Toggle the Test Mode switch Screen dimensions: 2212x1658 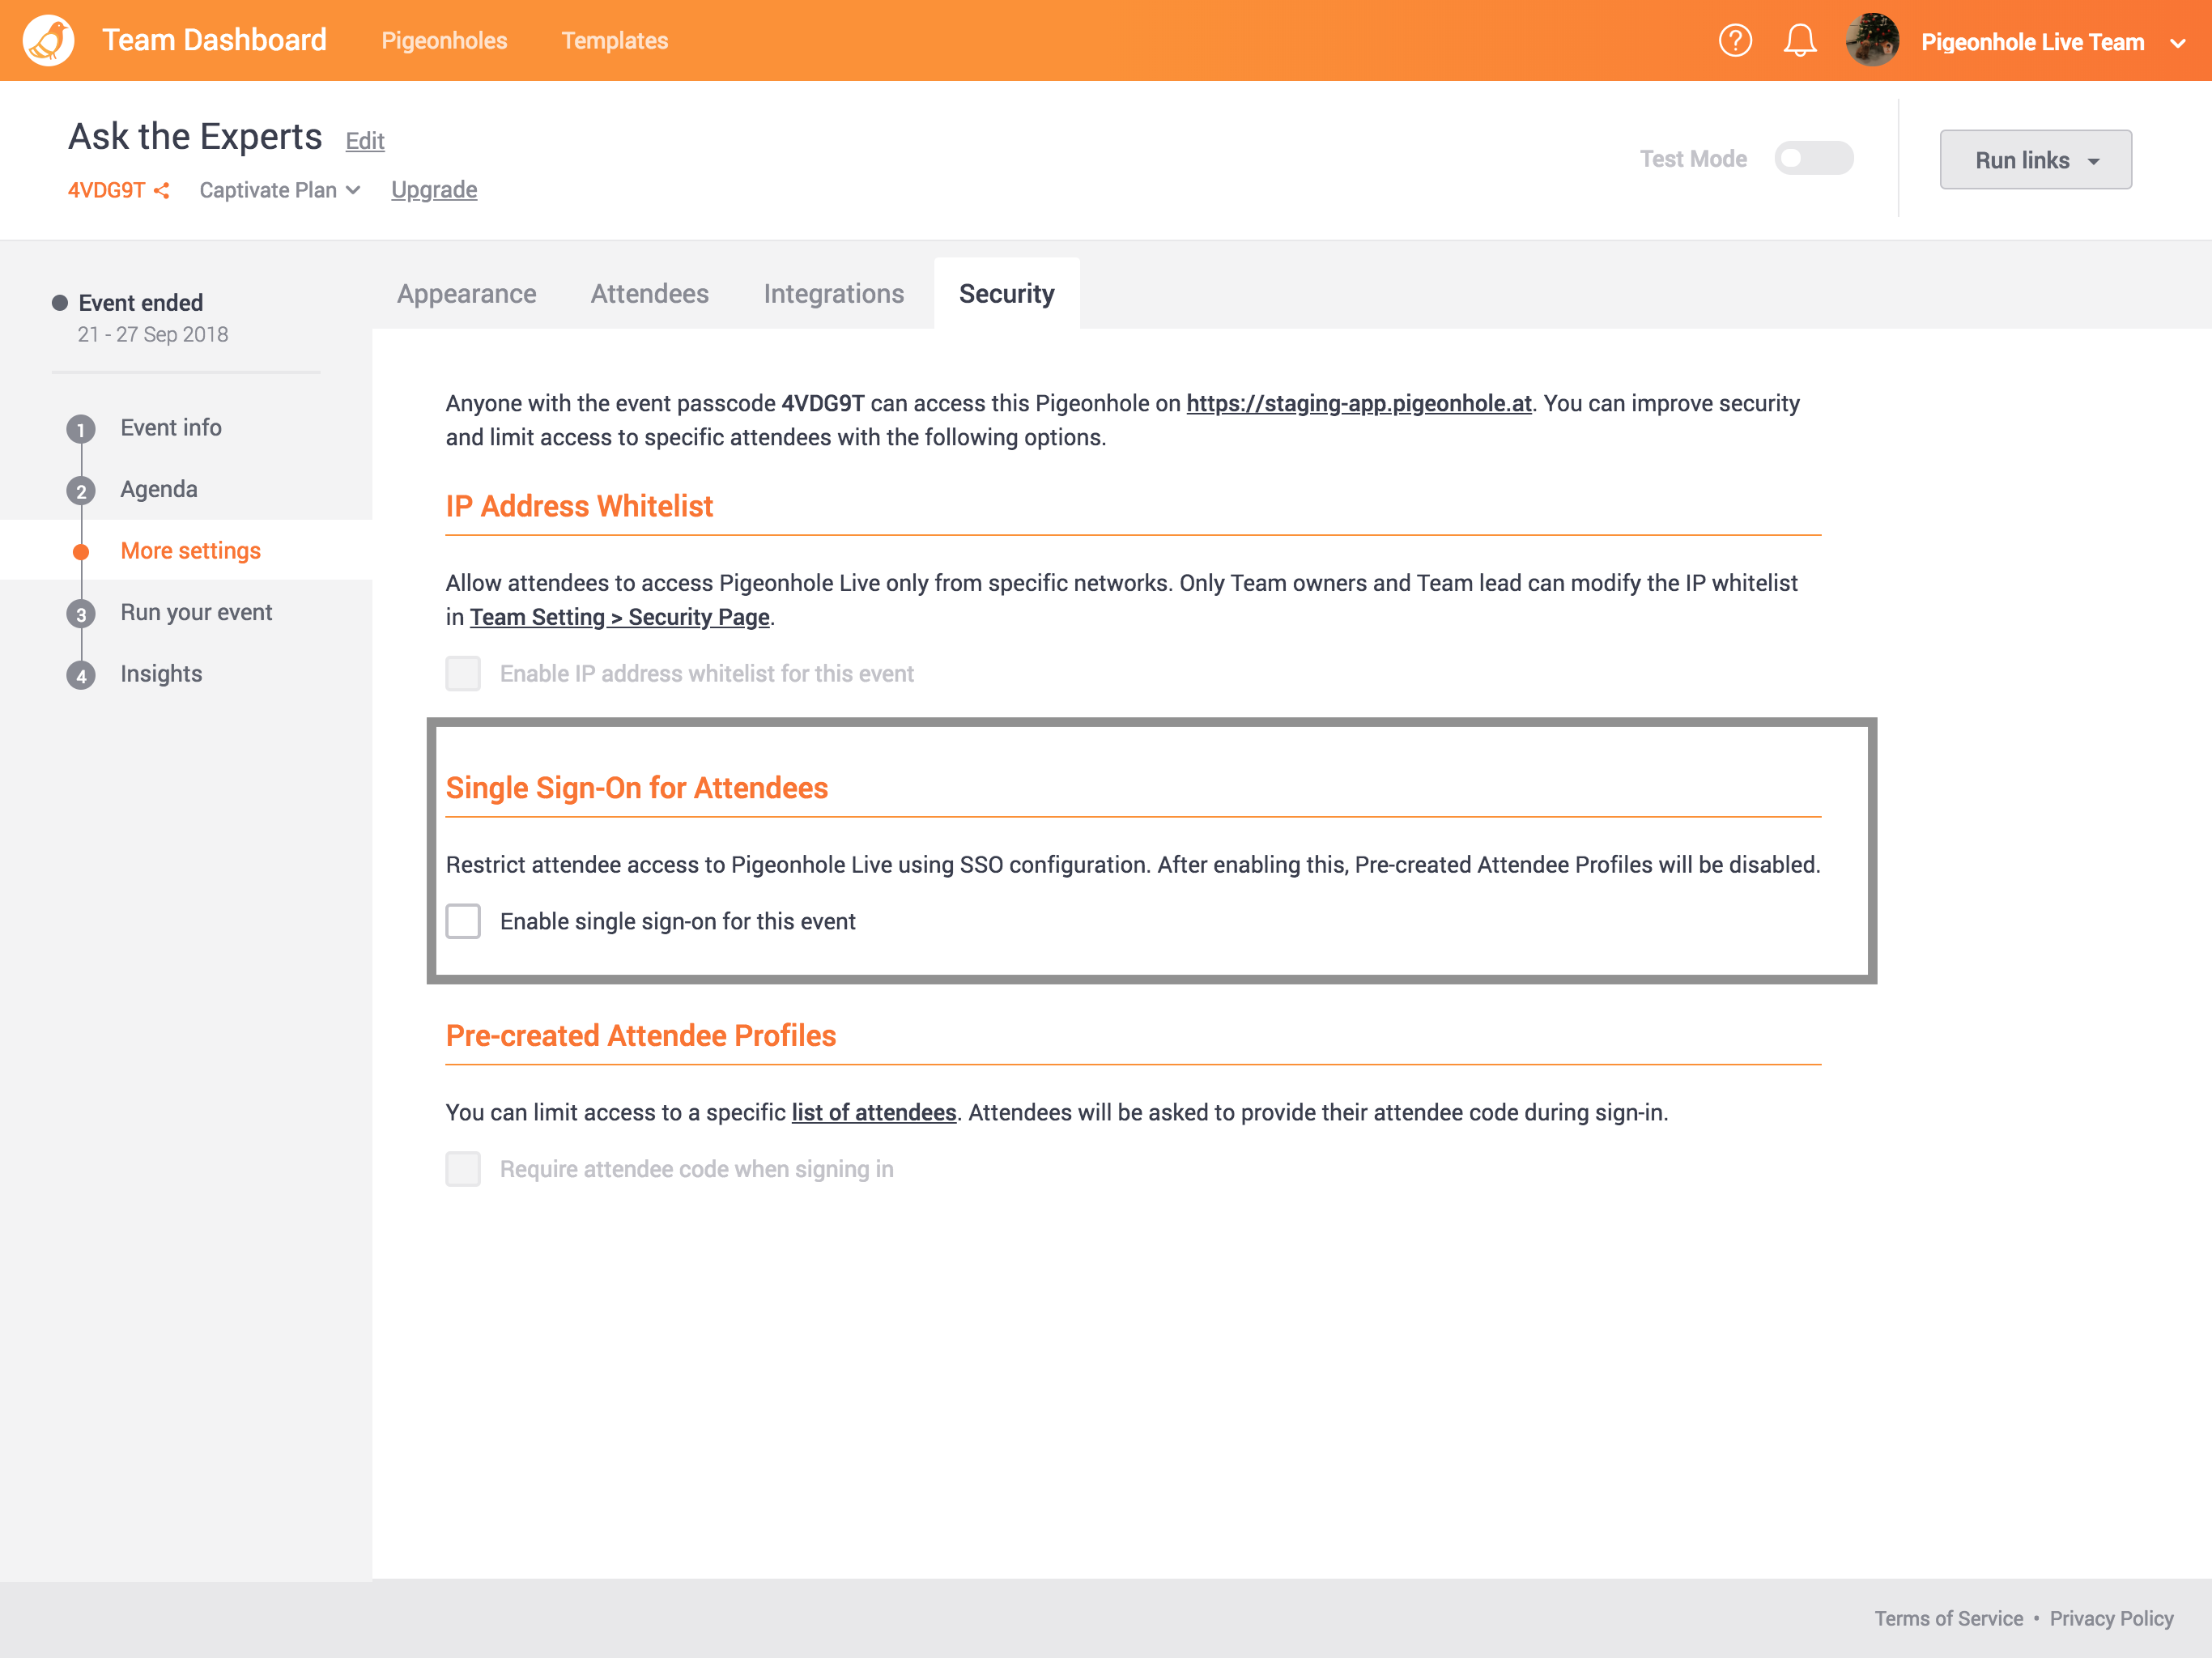pos(1813,158)
